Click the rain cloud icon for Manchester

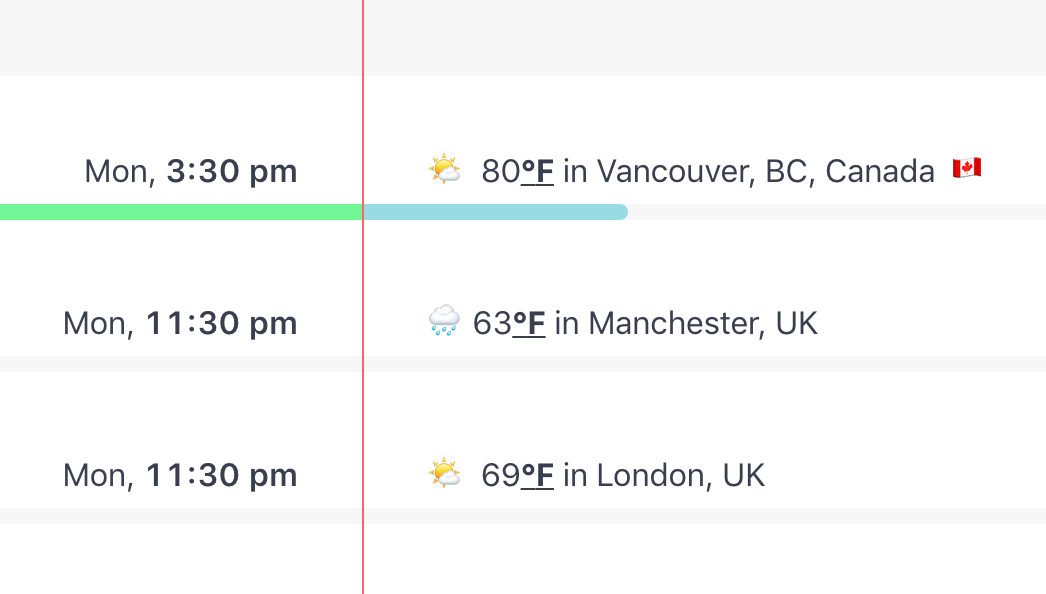(444, 322)
